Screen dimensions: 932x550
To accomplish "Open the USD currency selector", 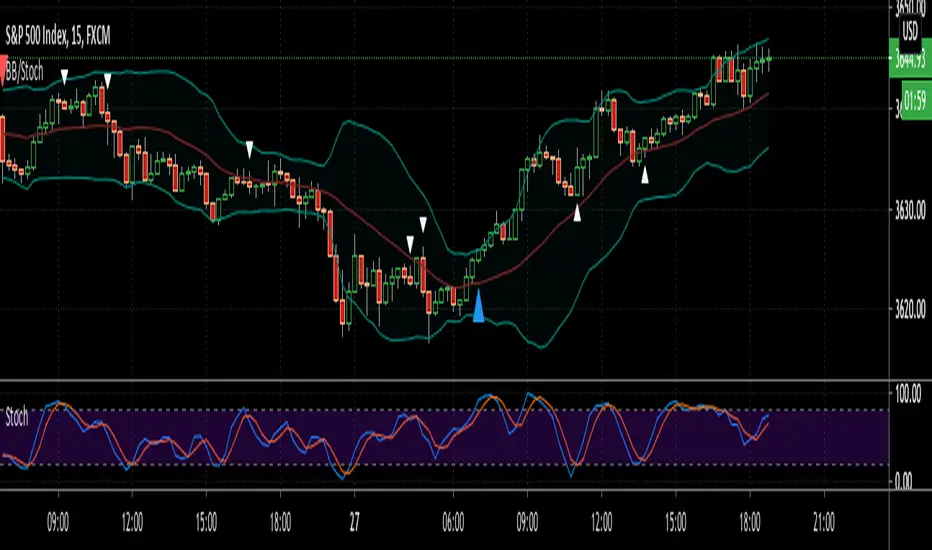I will point(910,31).
